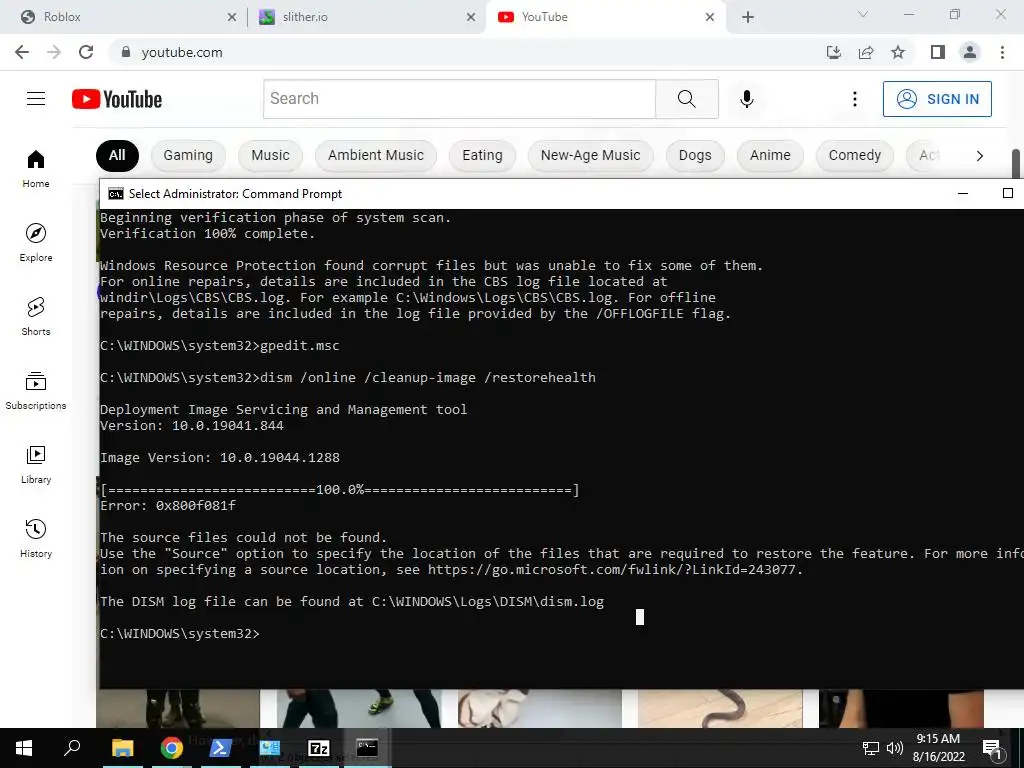Share this page via the share icon
This screenshot has height=768, width=1024.
pyautogui.click(x=866, y=52)
